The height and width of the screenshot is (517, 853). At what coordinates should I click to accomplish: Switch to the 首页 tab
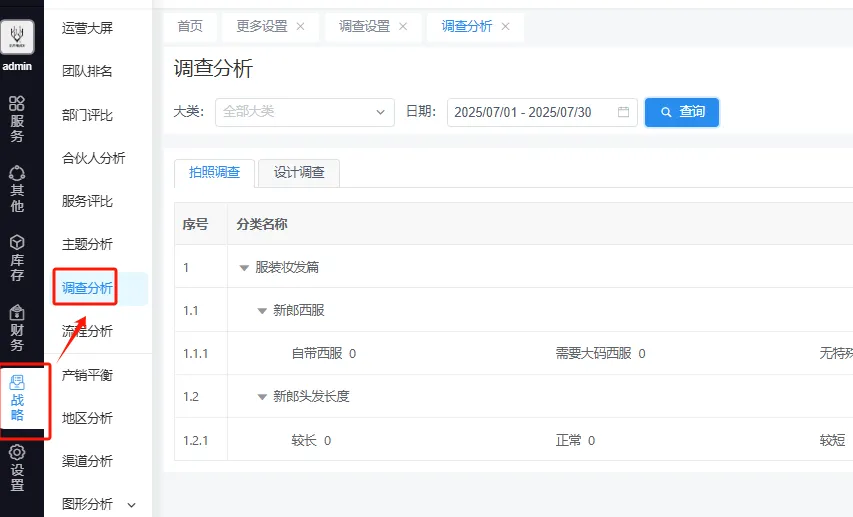click(190, 27)
